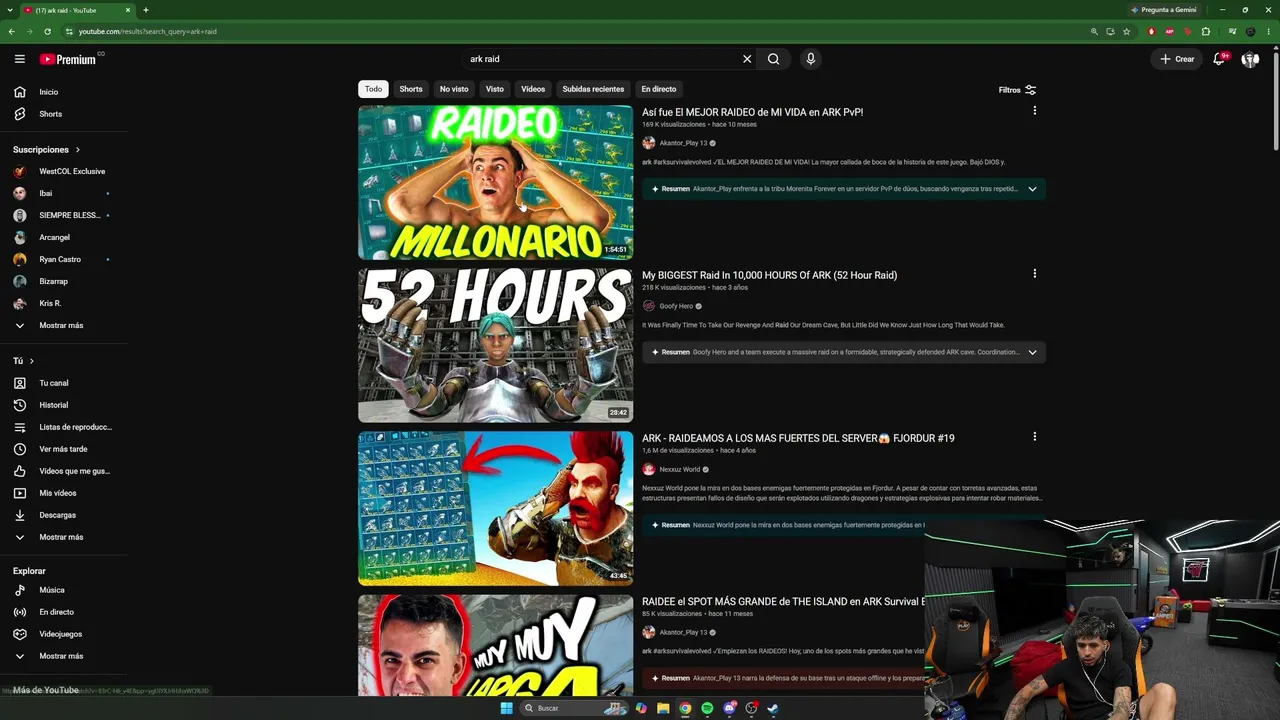
Task: Click the Crear button
Action: (x=1177, y=59)
